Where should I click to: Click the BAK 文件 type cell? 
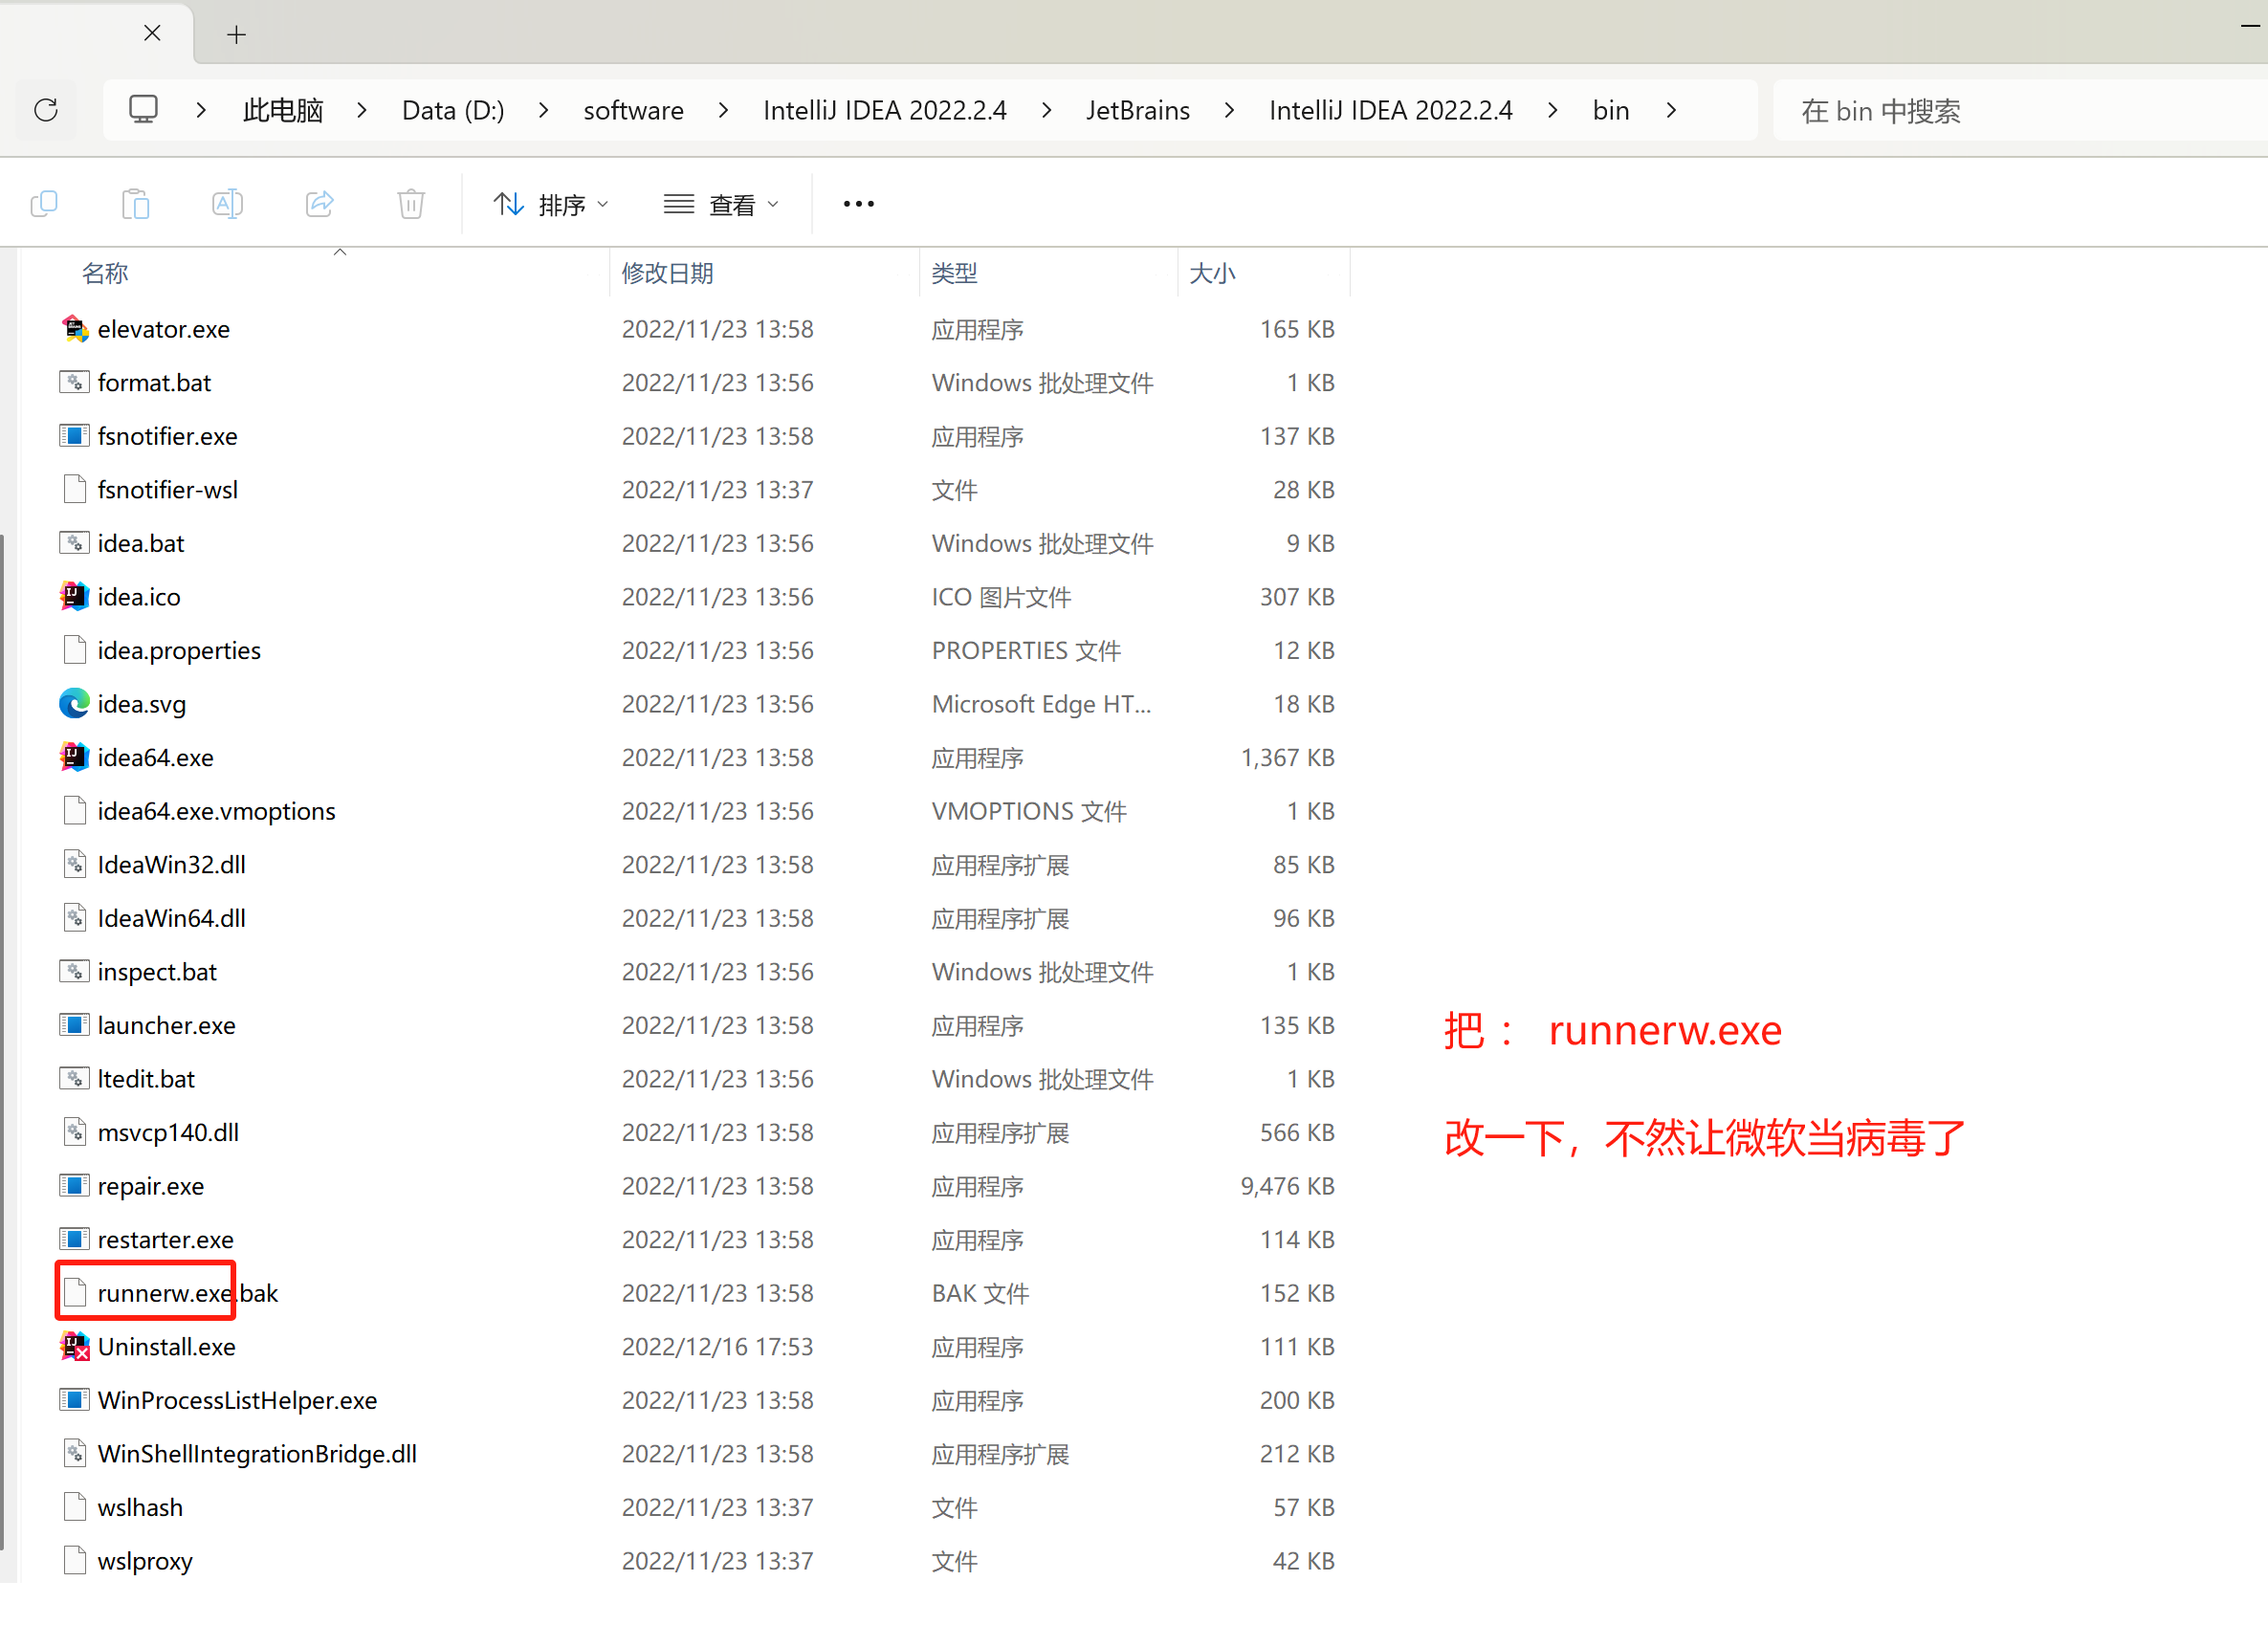click(x=980, y=1293)
